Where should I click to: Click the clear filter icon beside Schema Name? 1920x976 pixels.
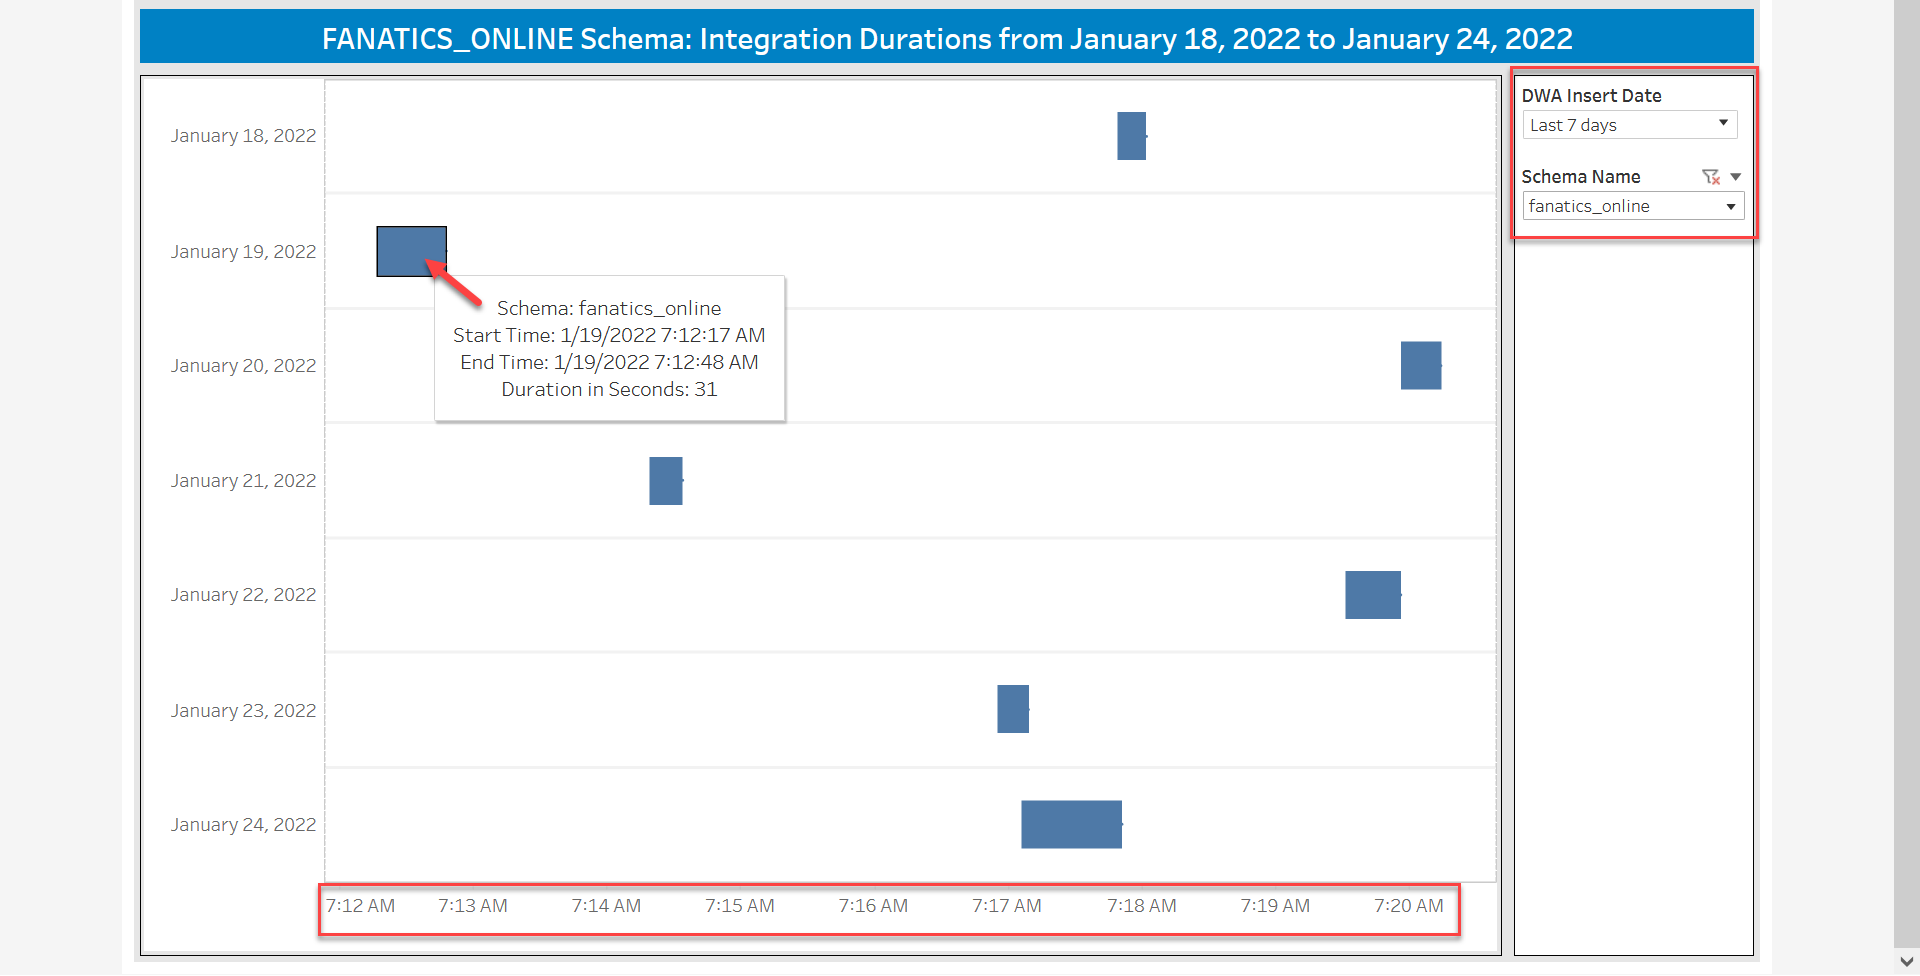(x=1711, y=177)
